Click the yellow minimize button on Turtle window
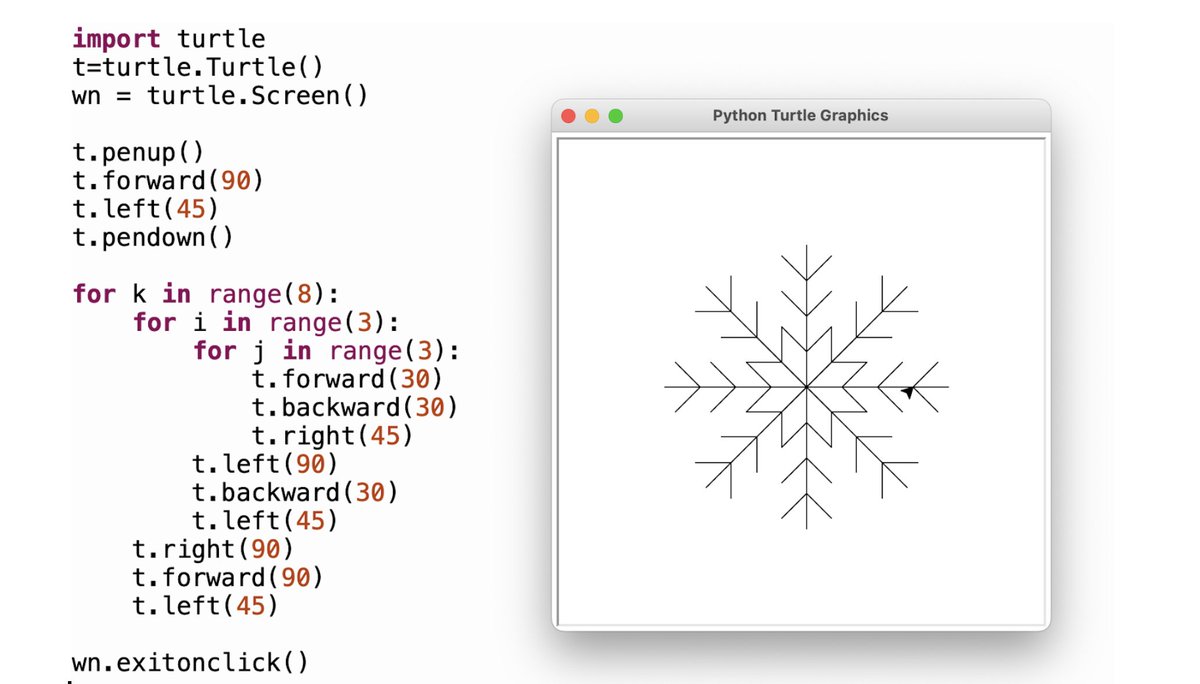Screen dimensions: 1200x684 point(592,115)
